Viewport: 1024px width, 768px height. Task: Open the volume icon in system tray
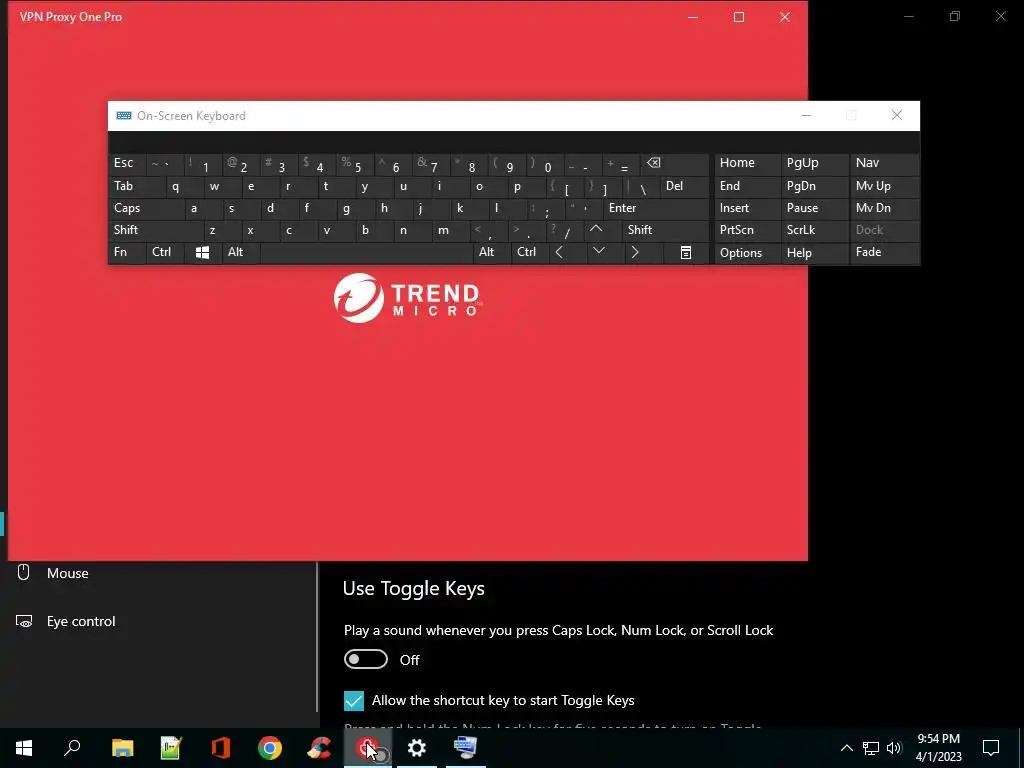(x=894, y=748)
